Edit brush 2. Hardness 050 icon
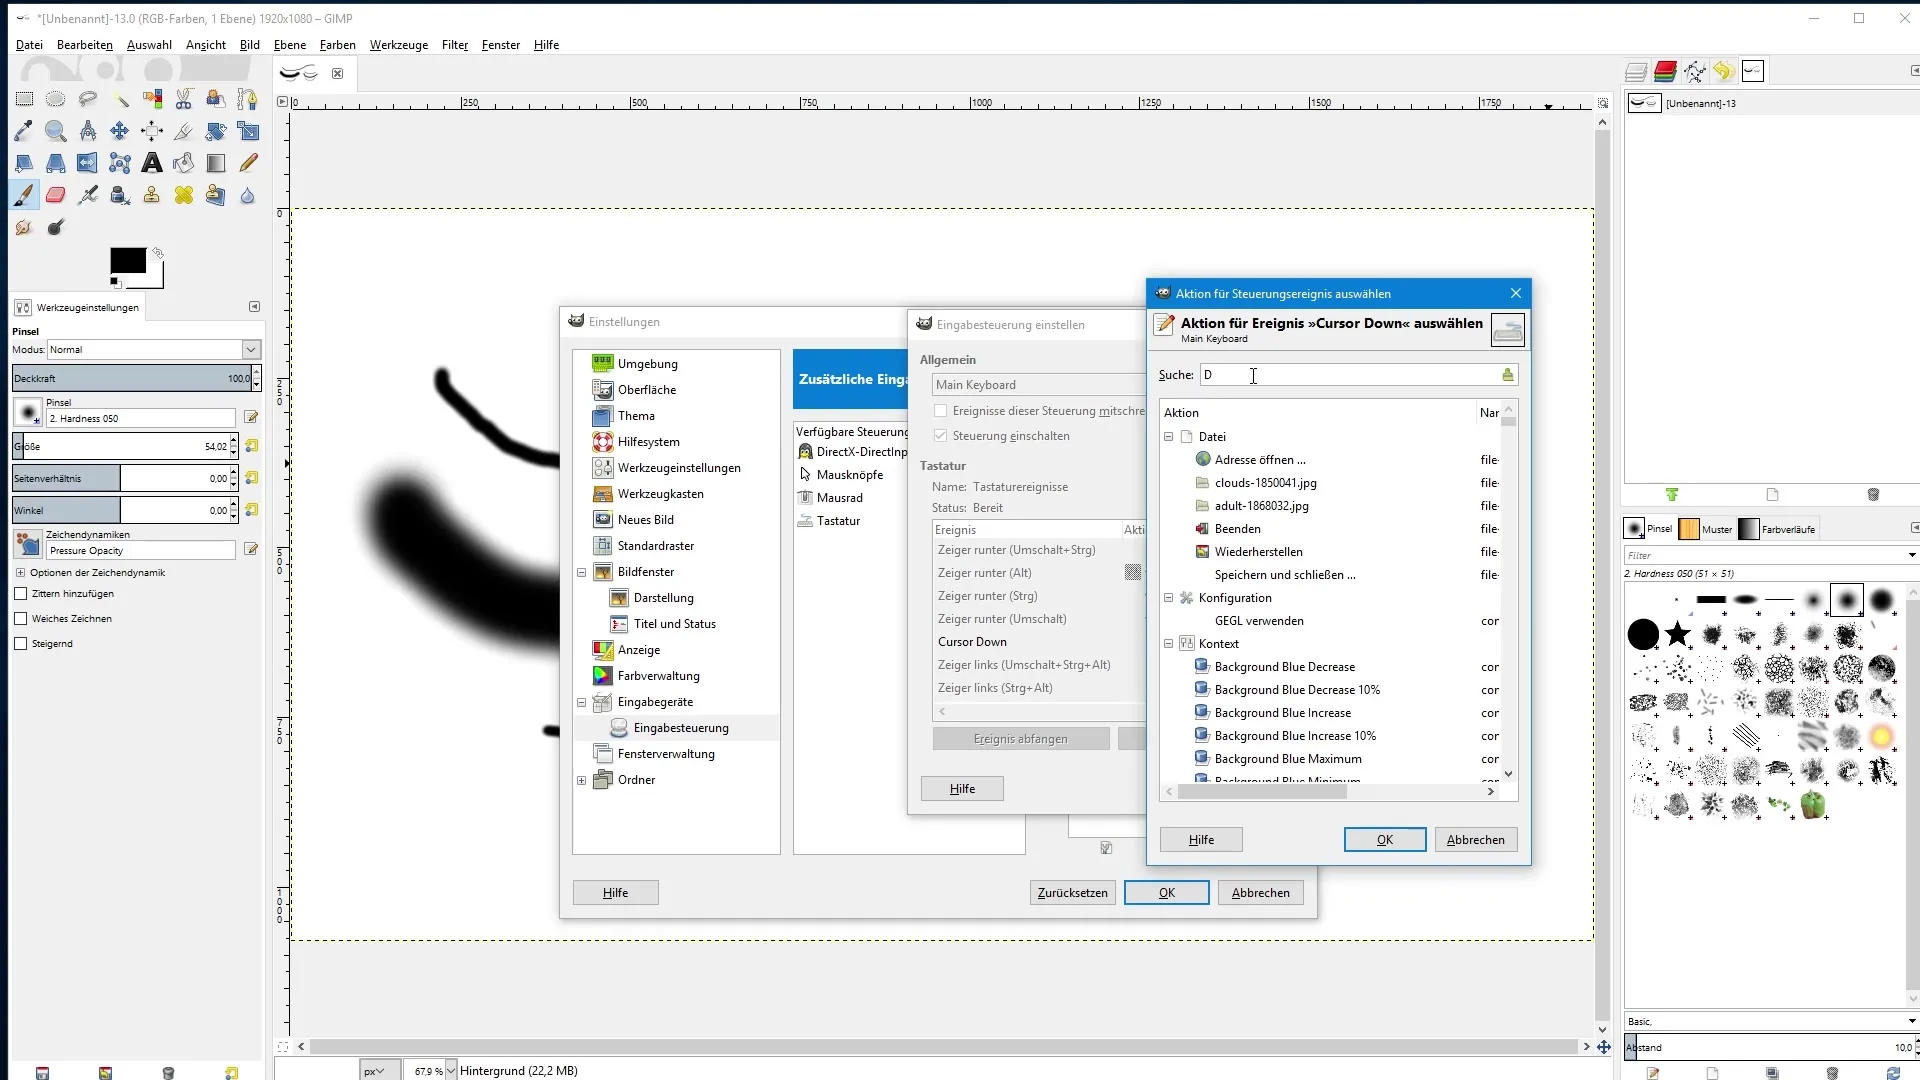 pos(251,418)
